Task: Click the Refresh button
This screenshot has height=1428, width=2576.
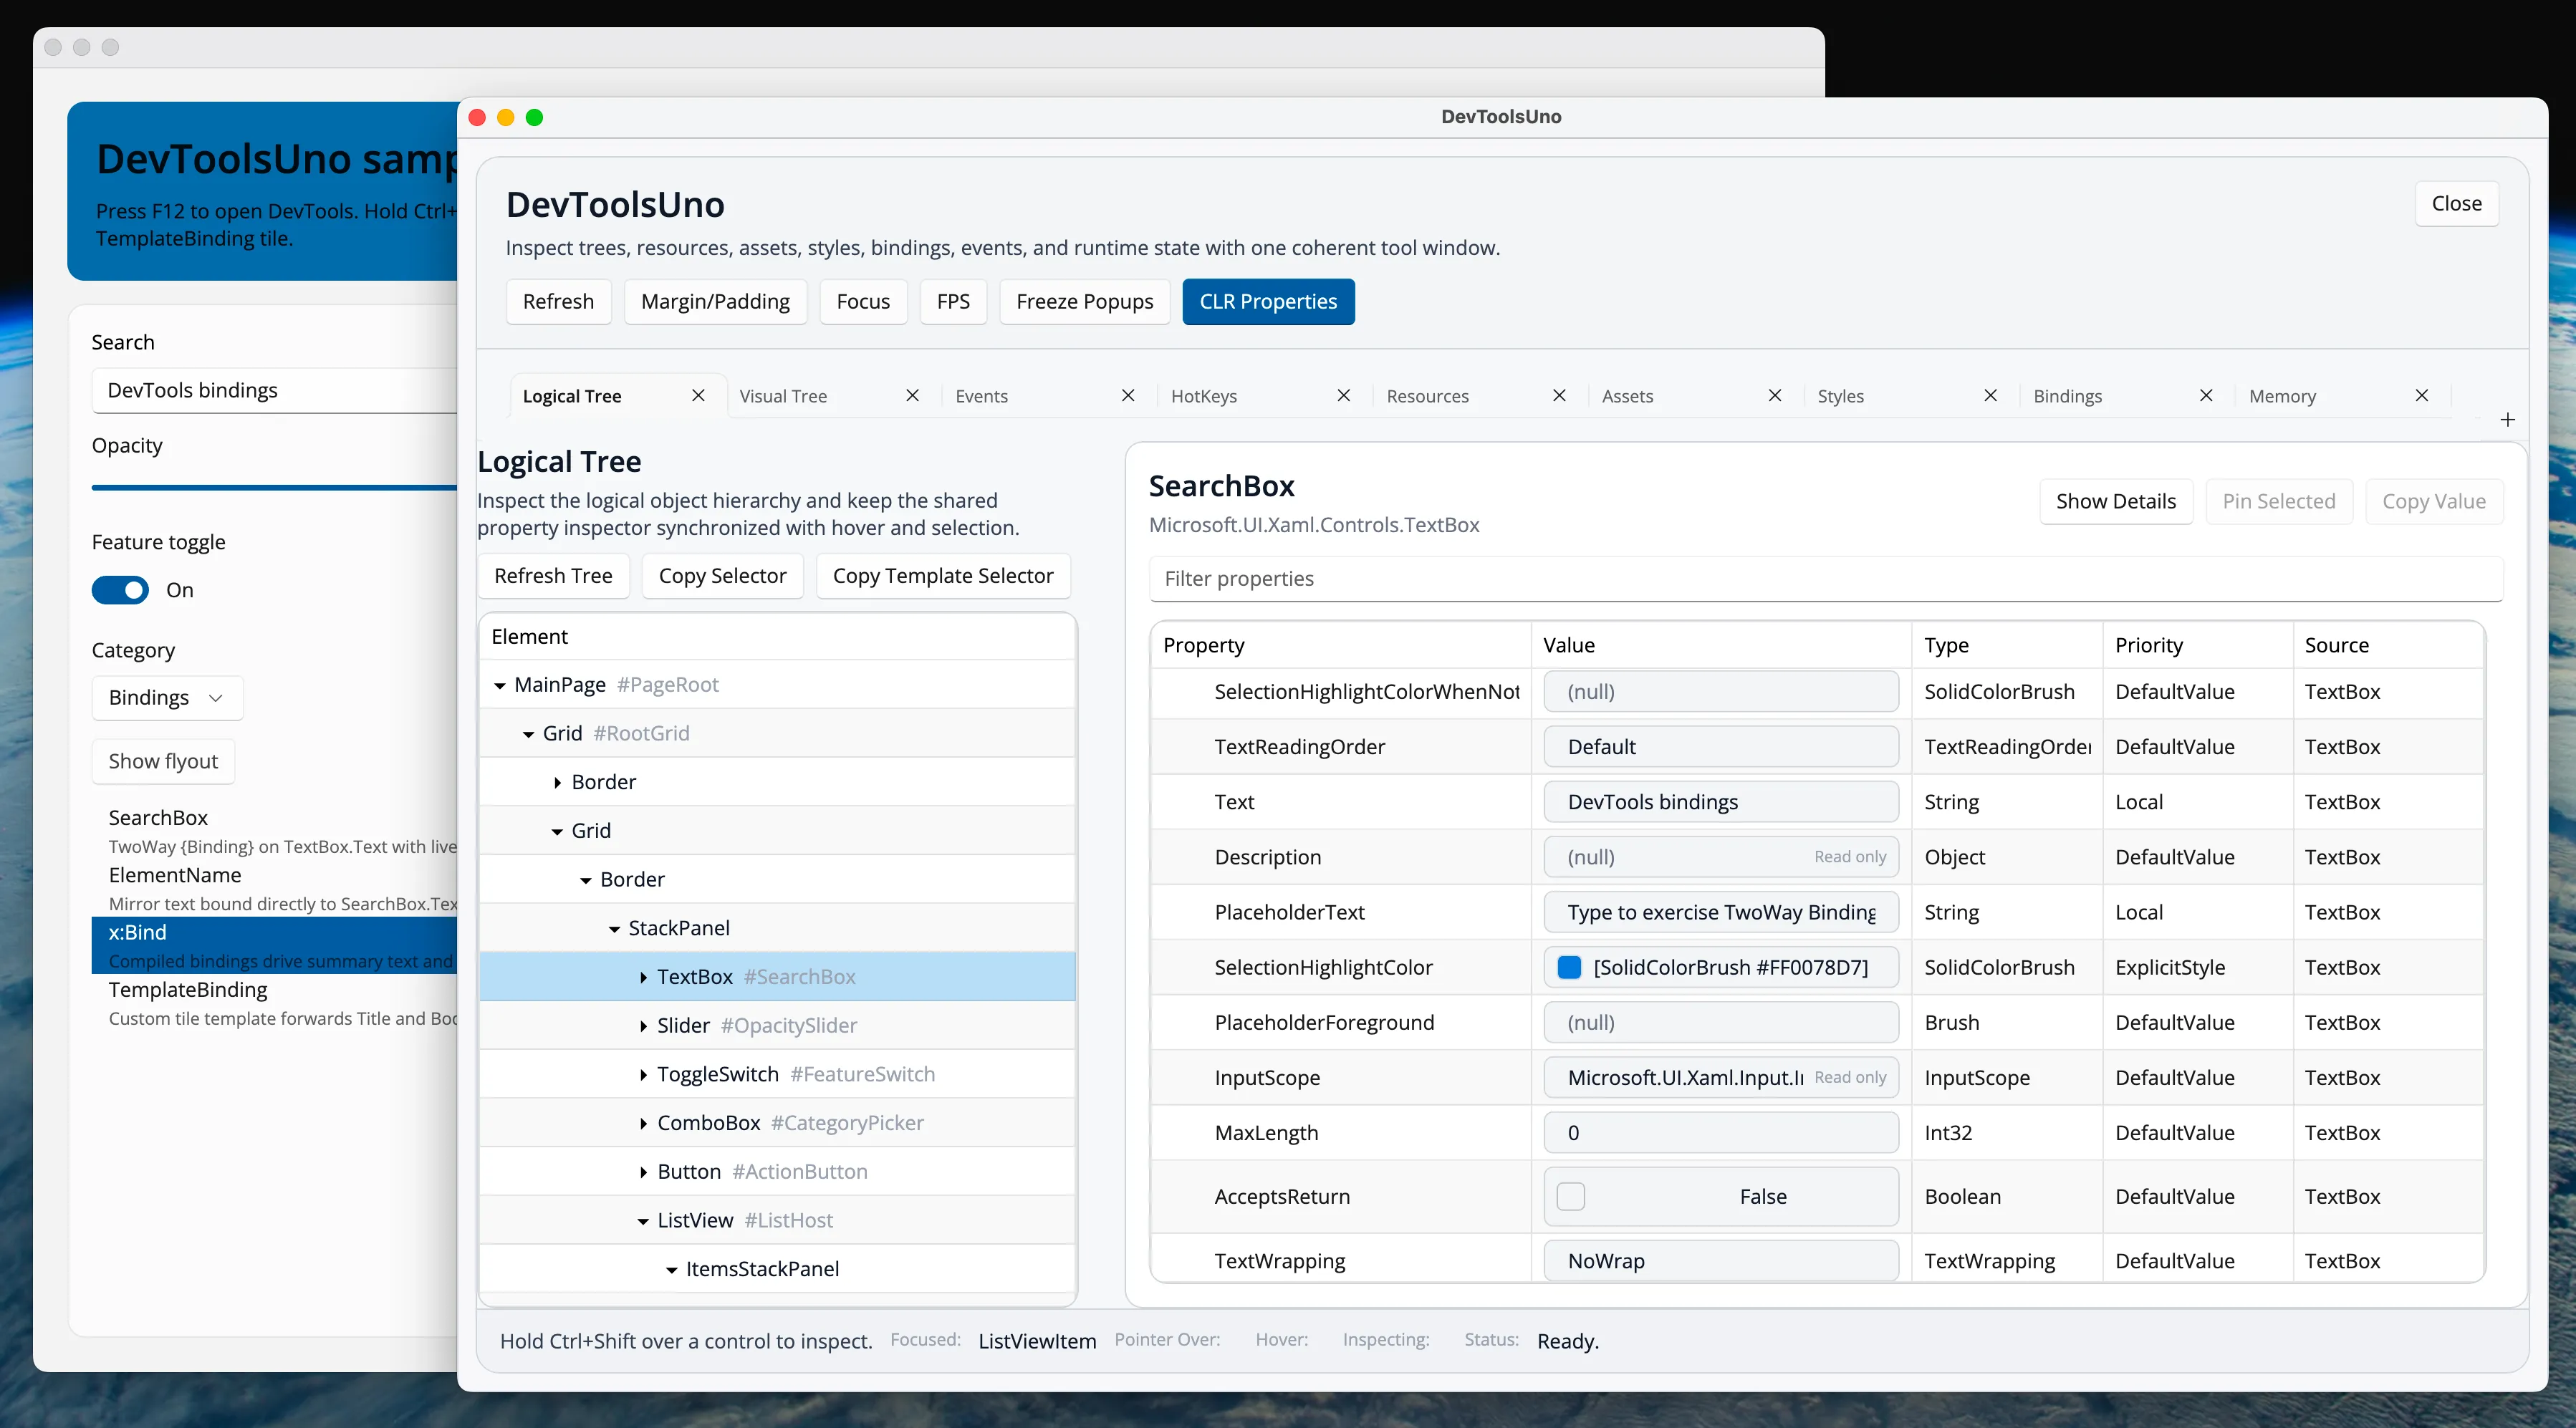Action: point(558,302)
